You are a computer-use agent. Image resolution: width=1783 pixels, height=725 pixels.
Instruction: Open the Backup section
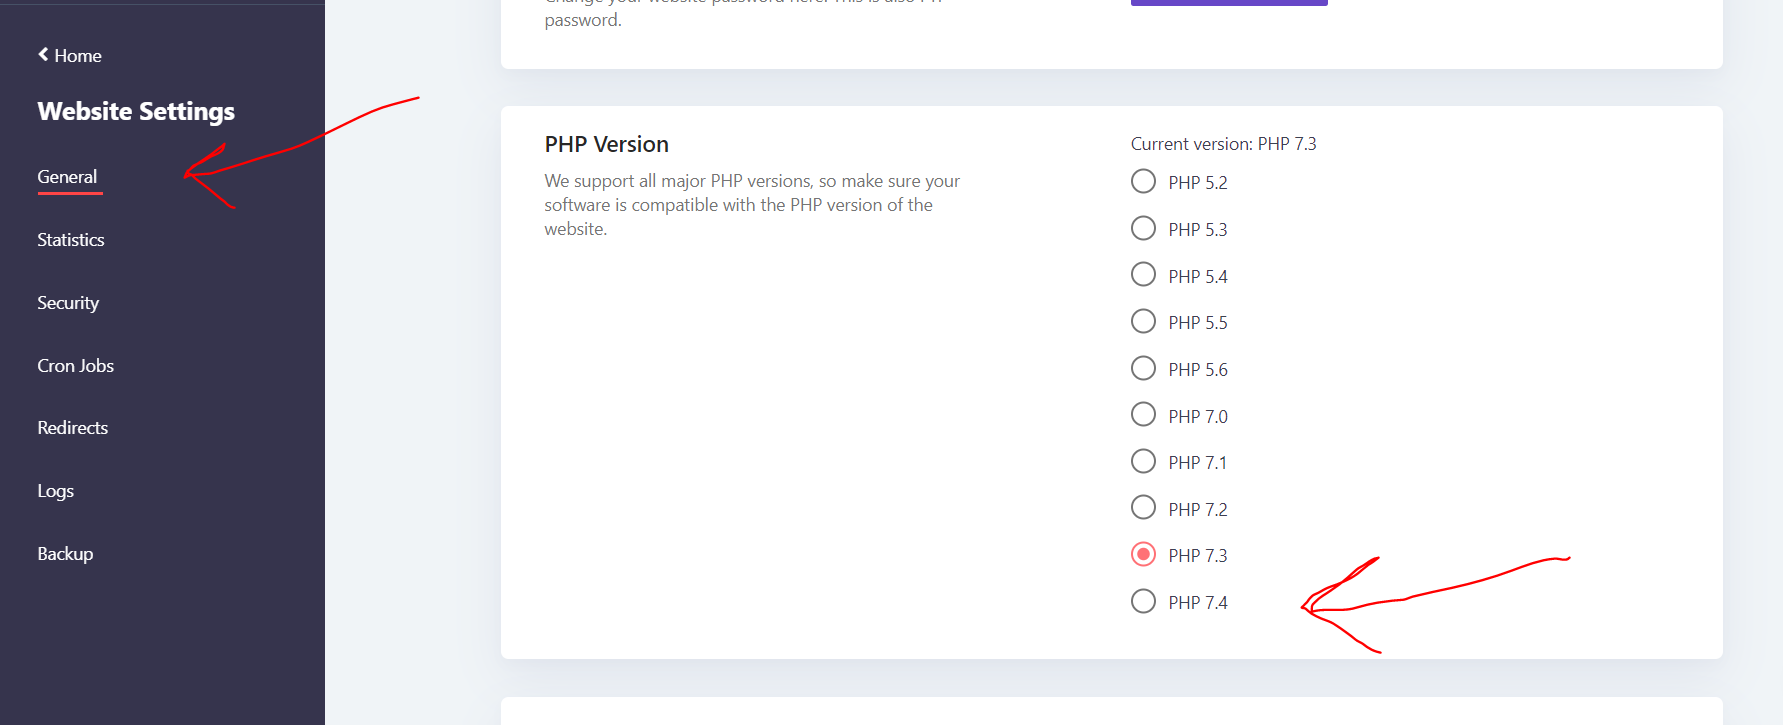(x=65, y=554)
